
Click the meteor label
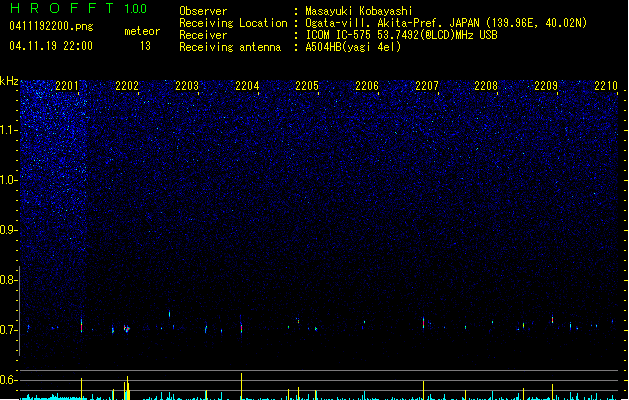(142, 31)
